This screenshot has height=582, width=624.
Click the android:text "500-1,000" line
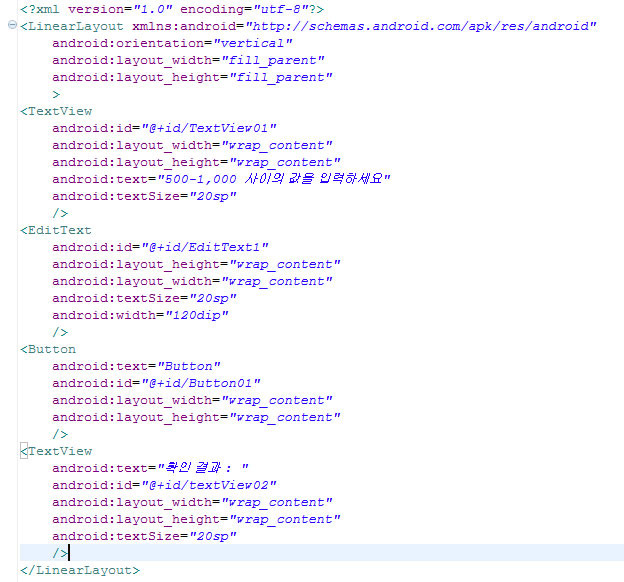(221, 179)
